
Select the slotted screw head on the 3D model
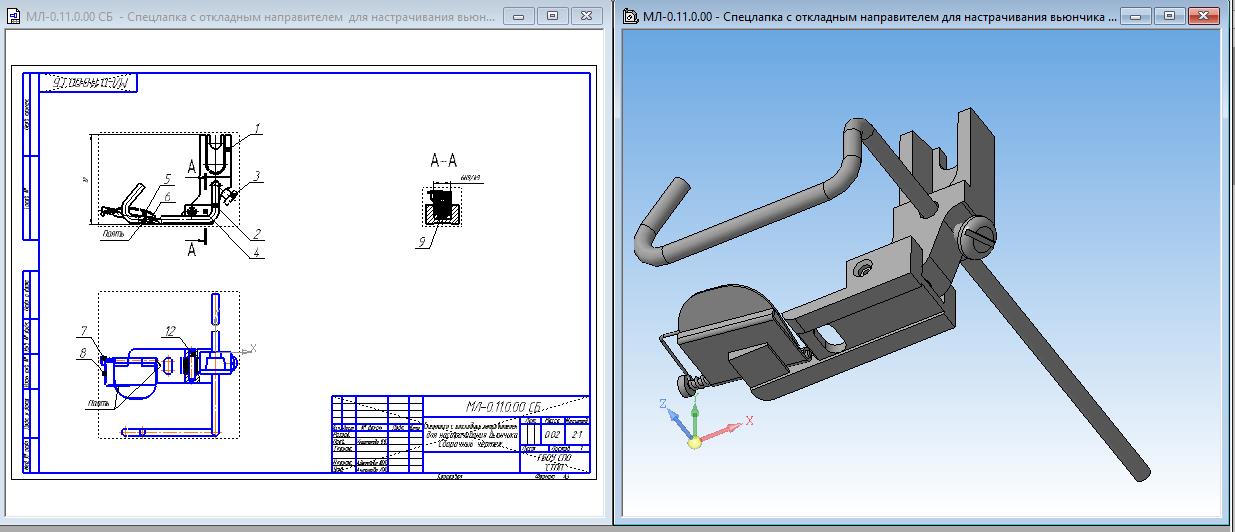click(979, 237)
